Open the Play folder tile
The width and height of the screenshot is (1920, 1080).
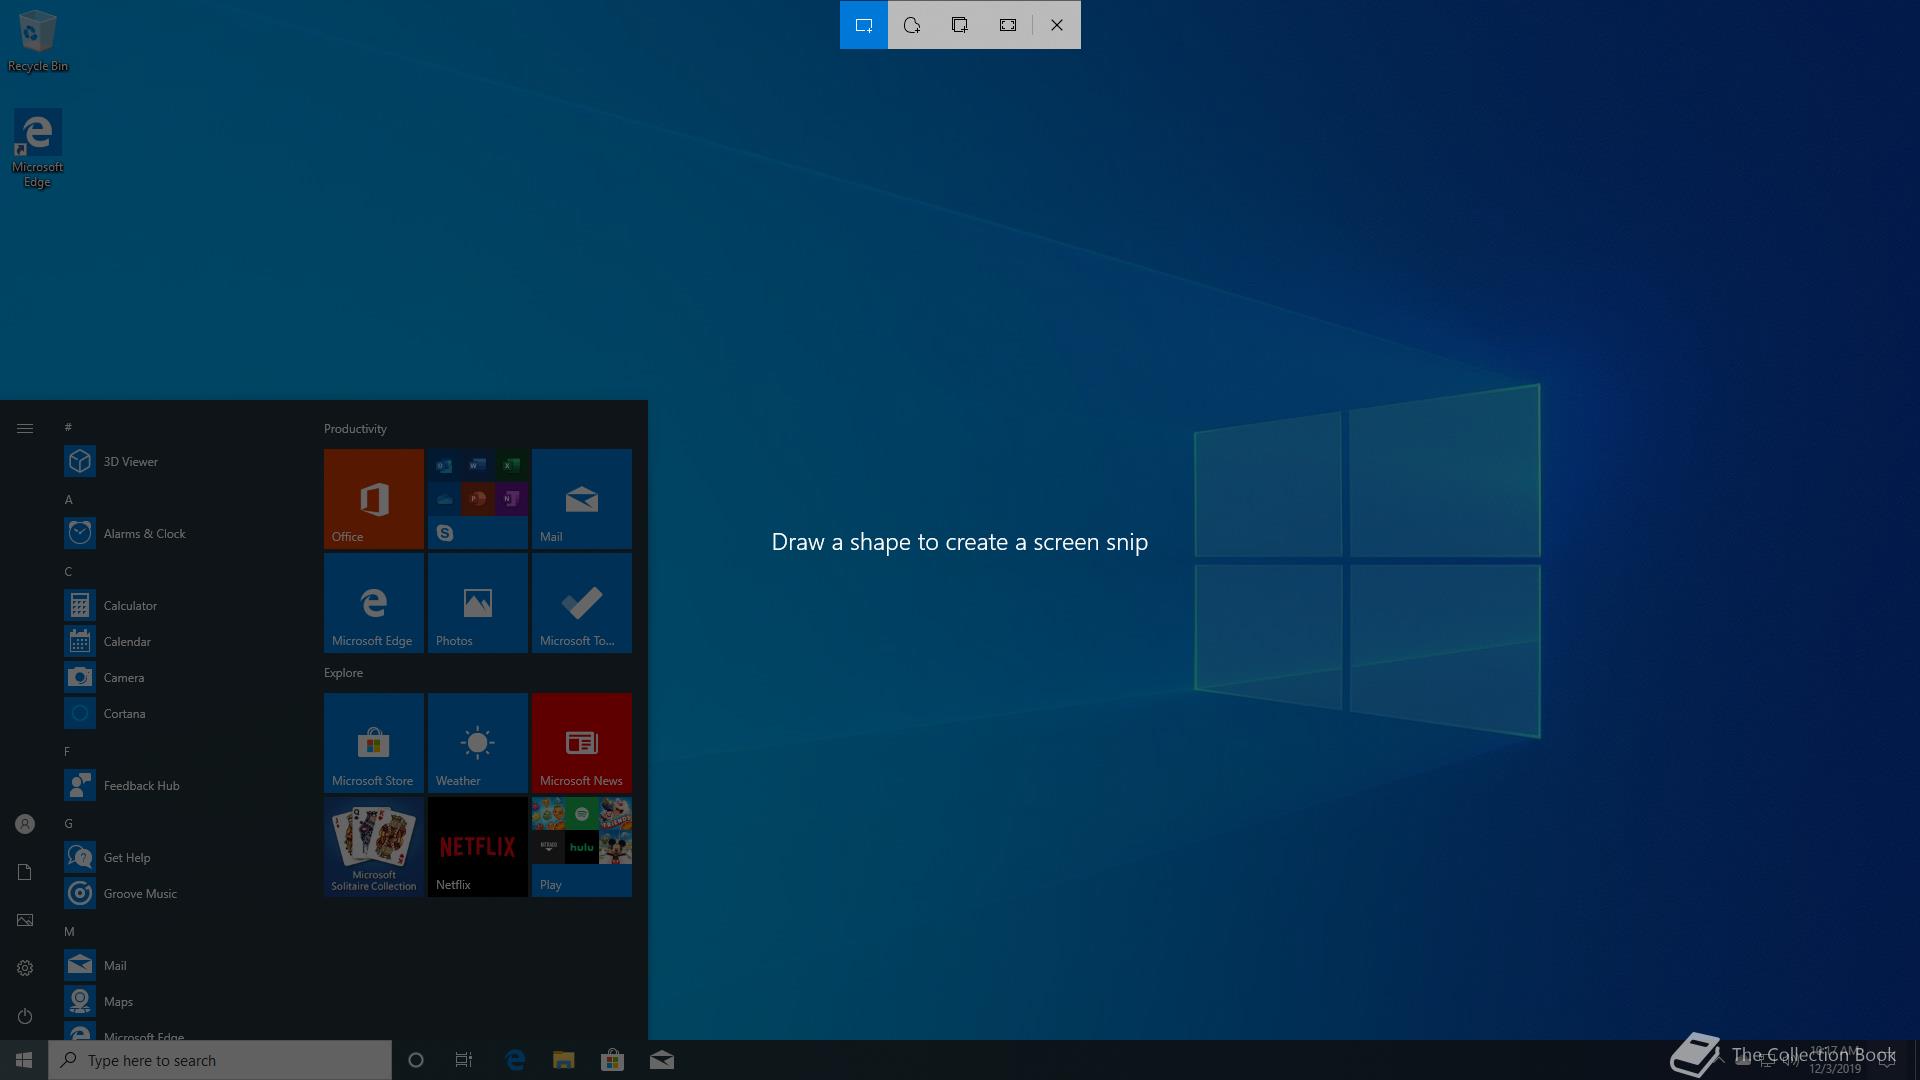pyautogui.click(x=582, y=847)
